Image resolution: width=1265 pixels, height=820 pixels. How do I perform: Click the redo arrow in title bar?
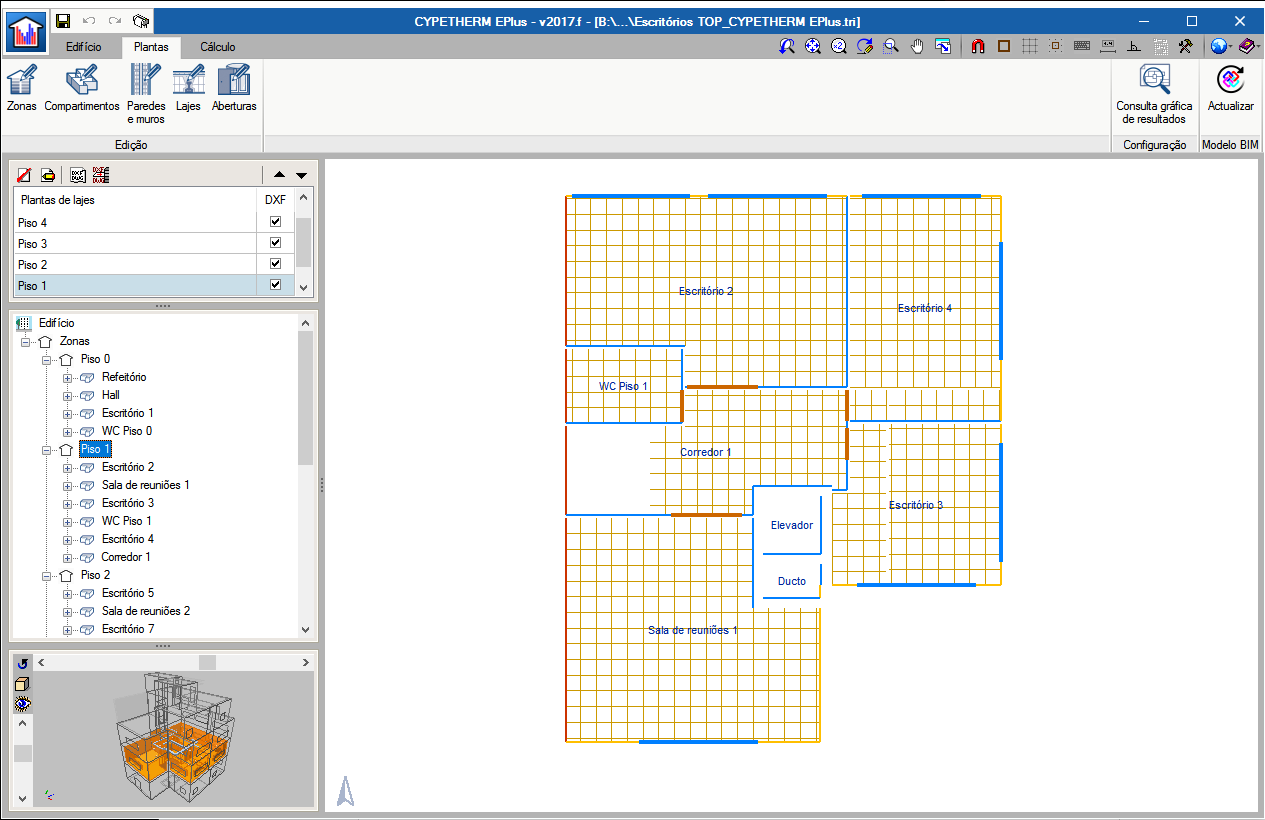point(115,20)
